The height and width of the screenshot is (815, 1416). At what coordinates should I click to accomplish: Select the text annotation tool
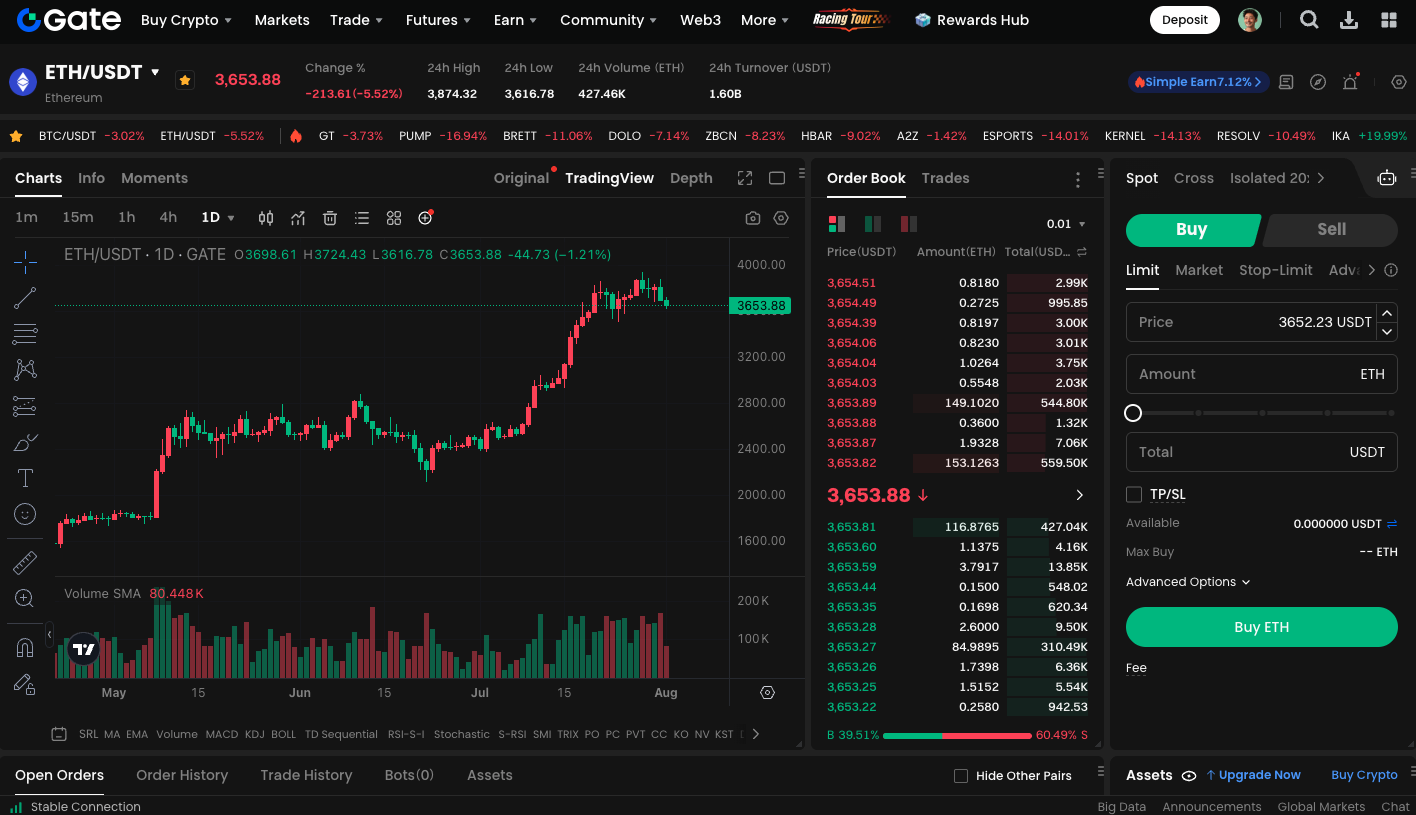pos(25,478)
